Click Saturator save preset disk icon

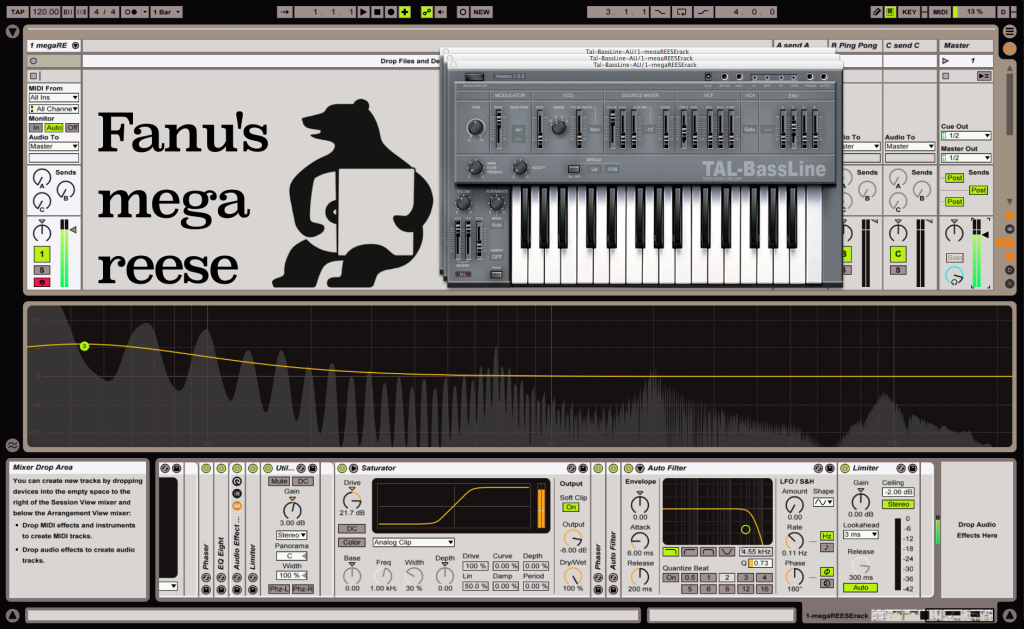click(x=583, y=468)
